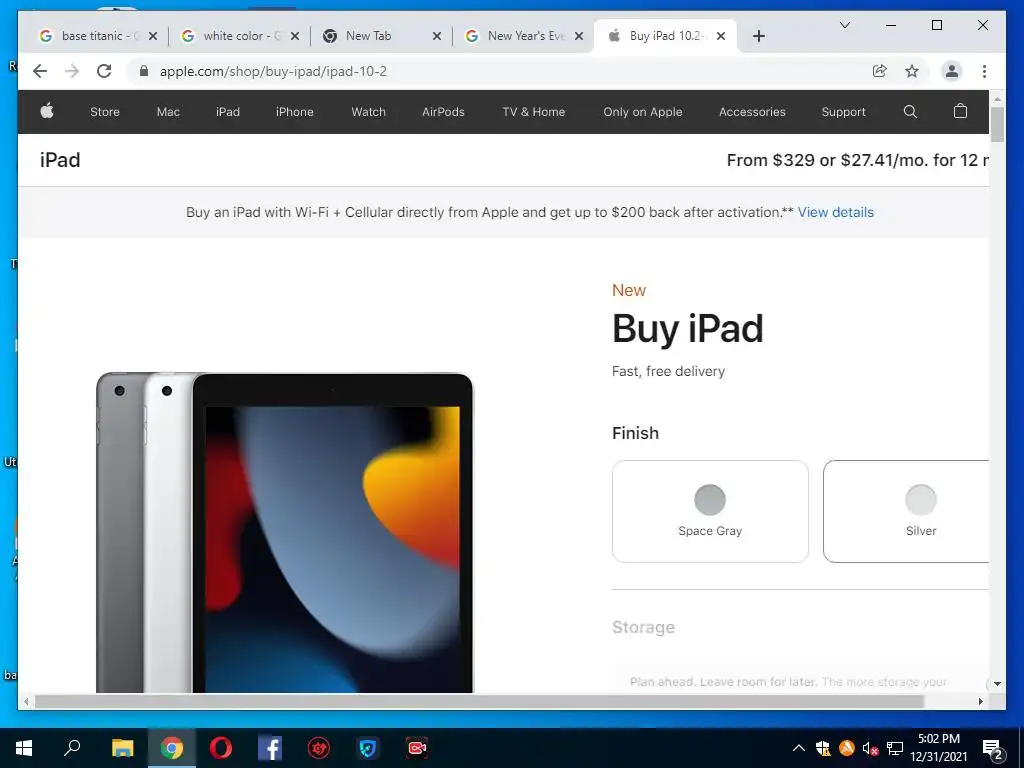Click the Space Gray color swatch circle
The height and width of the screenshot is (768, 1024).
[x=710, y=500]
